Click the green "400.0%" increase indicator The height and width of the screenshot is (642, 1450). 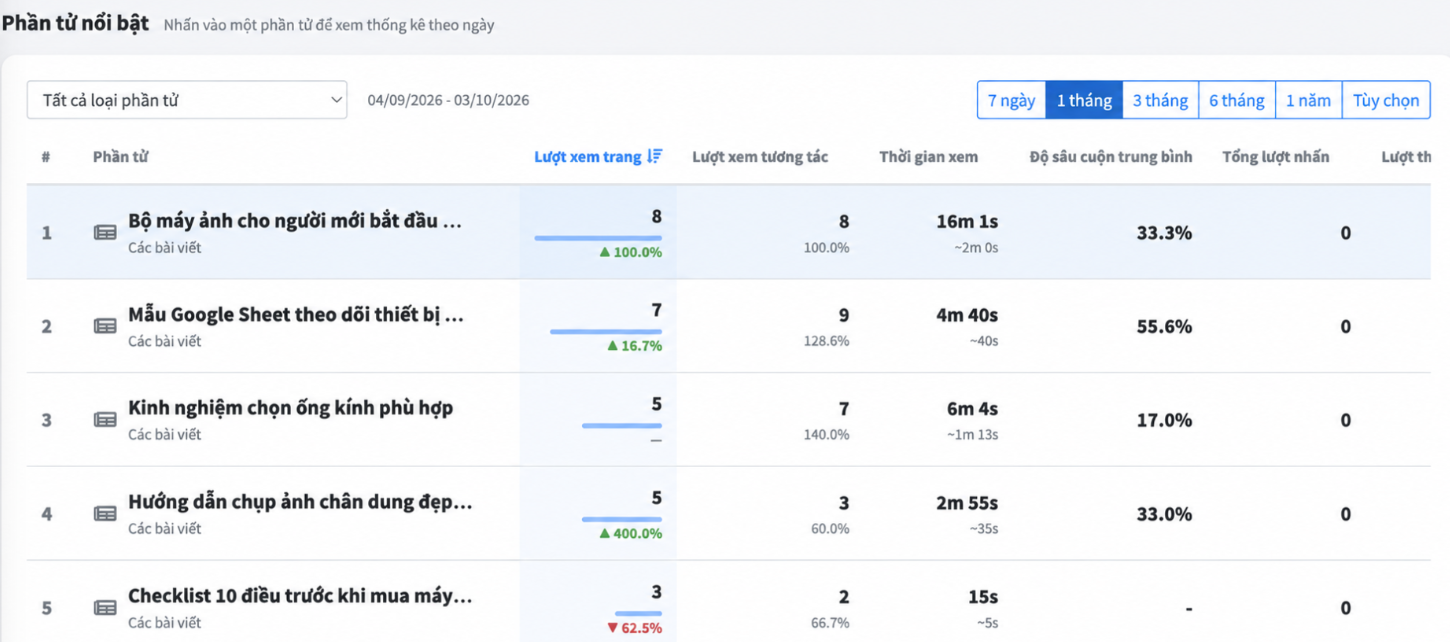click(630, 534)
